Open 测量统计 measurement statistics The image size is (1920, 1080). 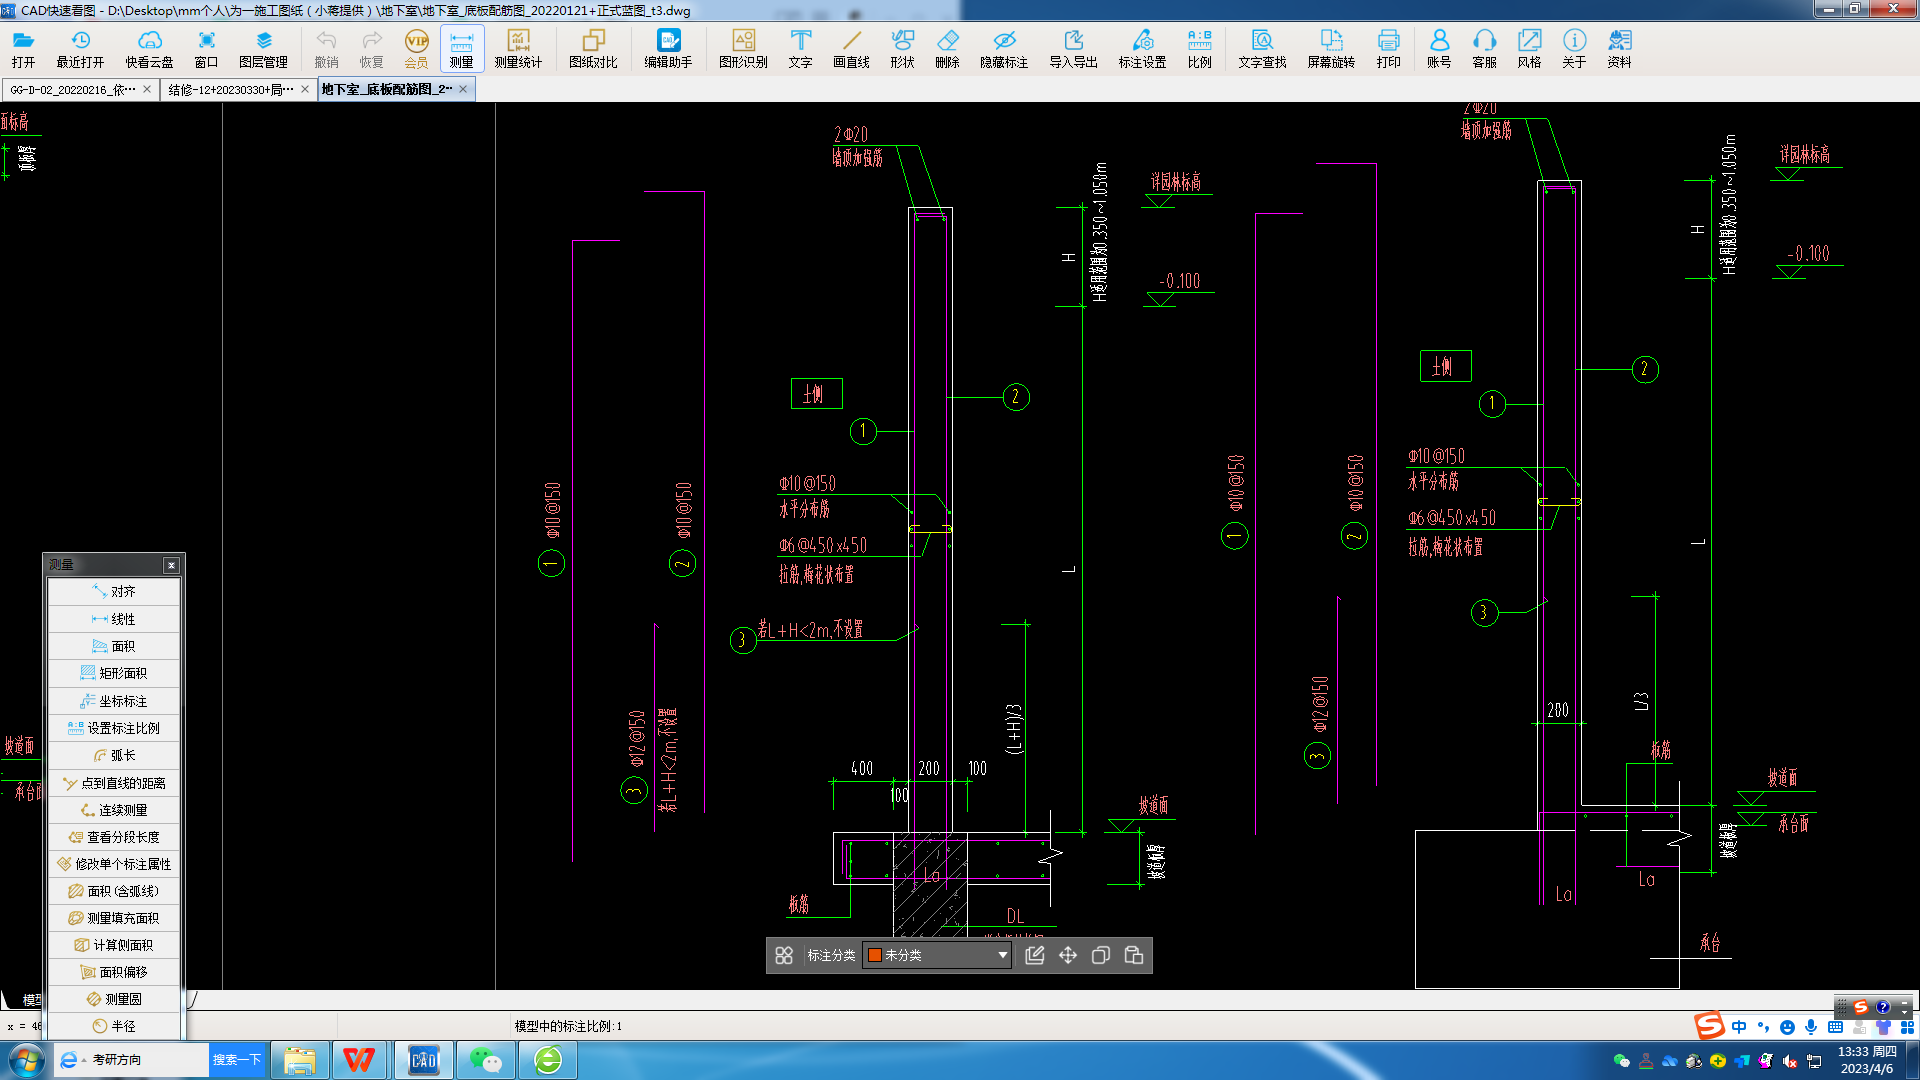tap(518, 48)
